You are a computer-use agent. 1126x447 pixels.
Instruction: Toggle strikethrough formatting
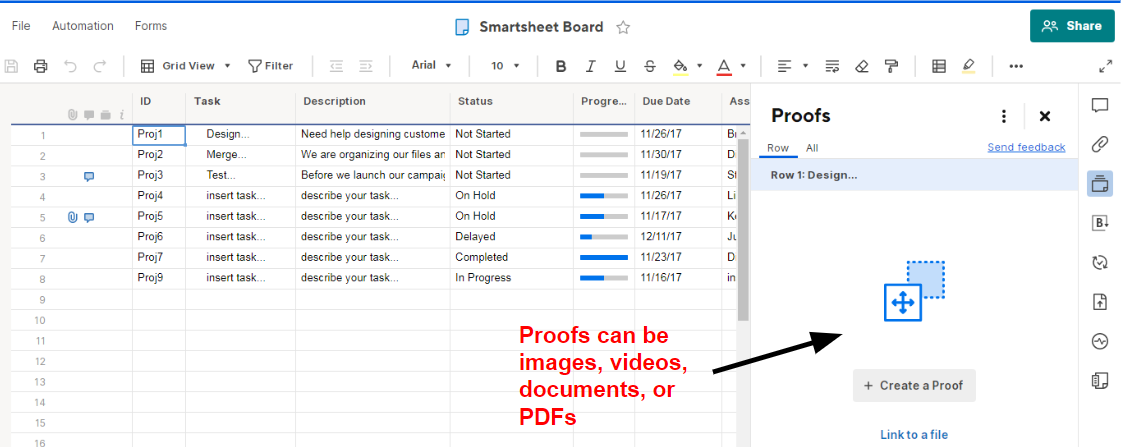(x=650, y=66)
